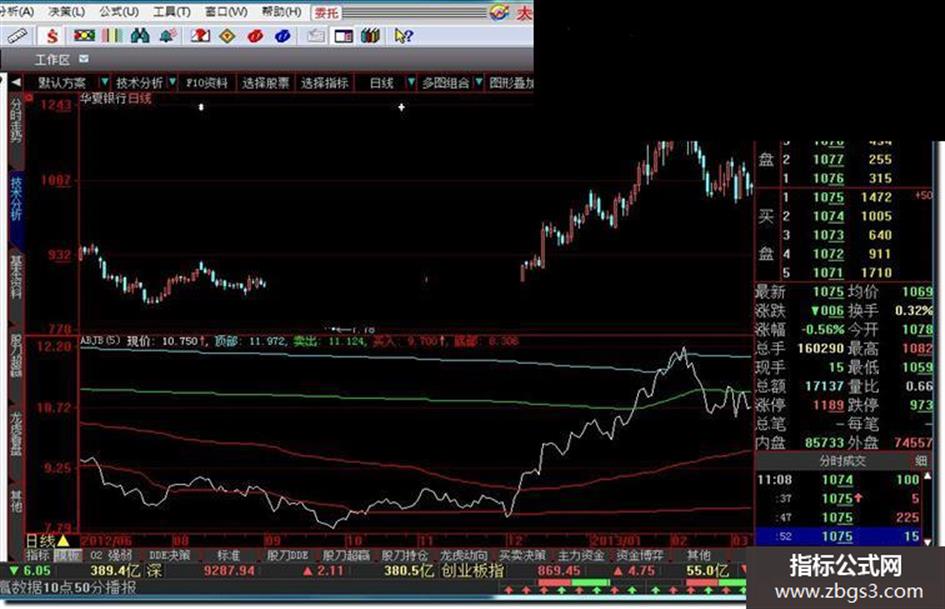
Task: Click the yellow diamond toolbar icon
Action: 227,36
